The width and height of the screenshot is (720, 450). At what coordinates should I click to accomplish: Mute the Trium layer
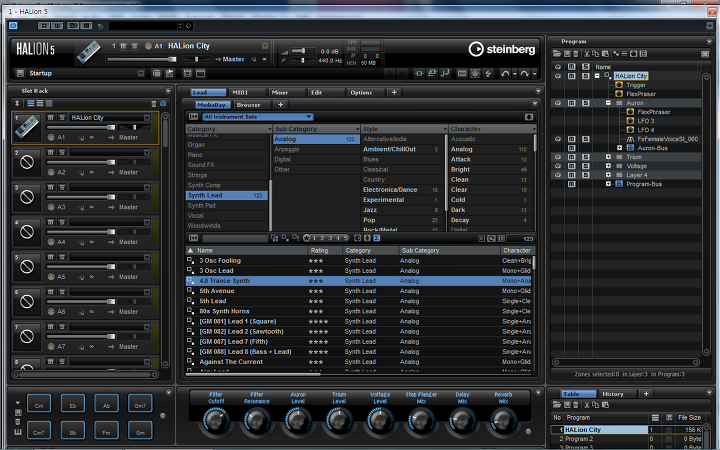pos(572,157)
